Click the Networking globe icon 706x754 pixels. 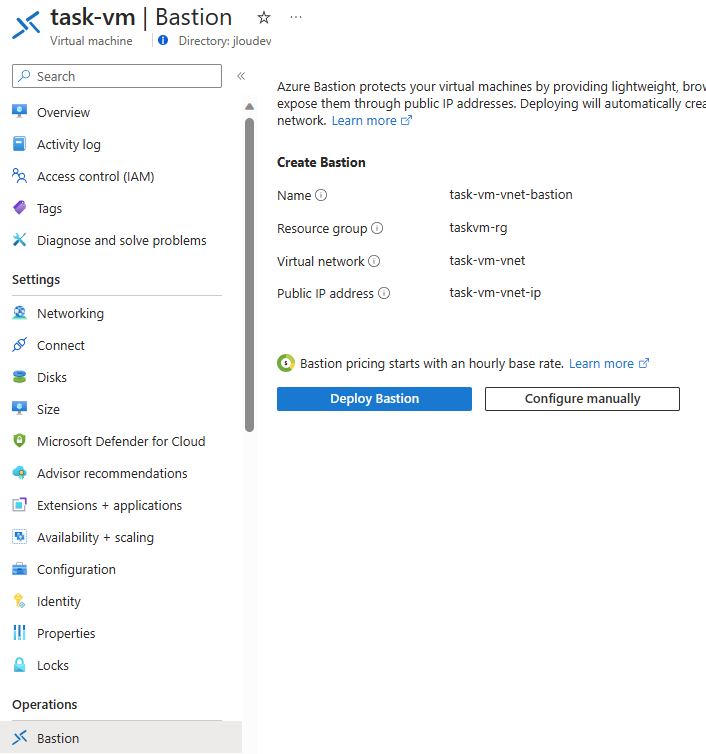(x=19, y=313)
